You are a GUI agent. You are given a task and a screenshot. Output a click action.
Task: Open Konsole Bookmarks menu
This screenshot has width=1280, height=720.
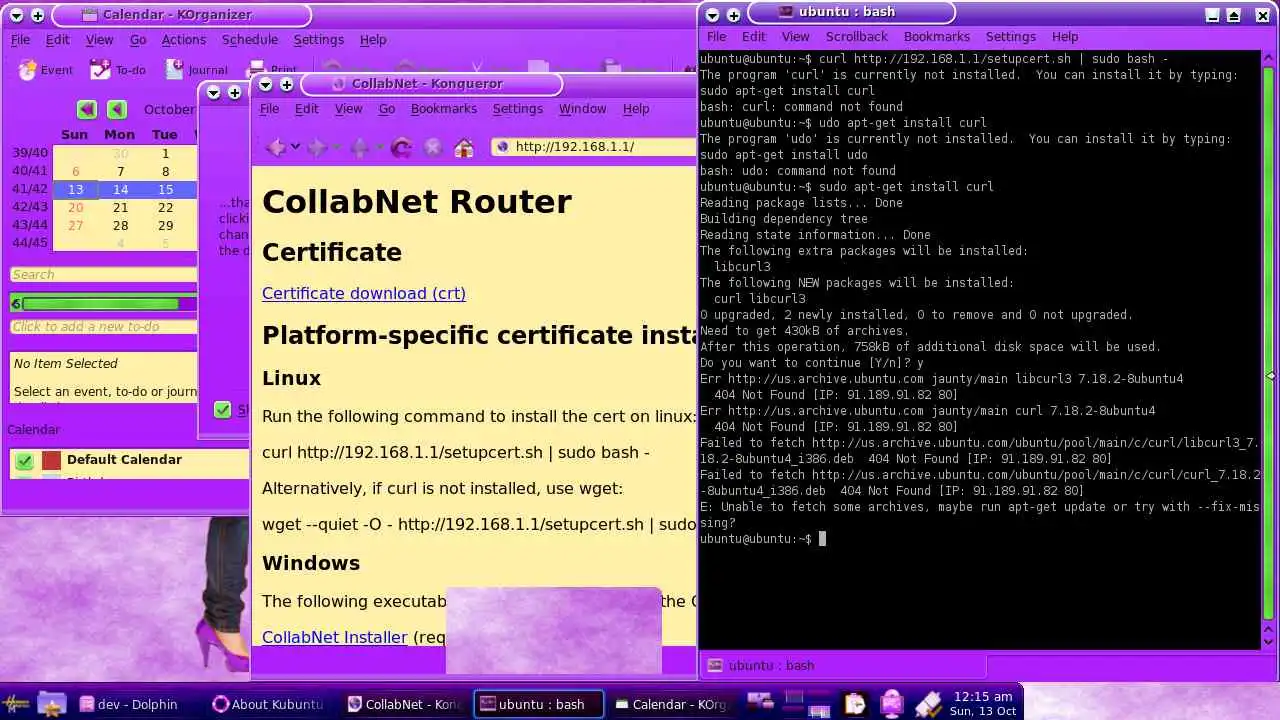pos(936,37)
